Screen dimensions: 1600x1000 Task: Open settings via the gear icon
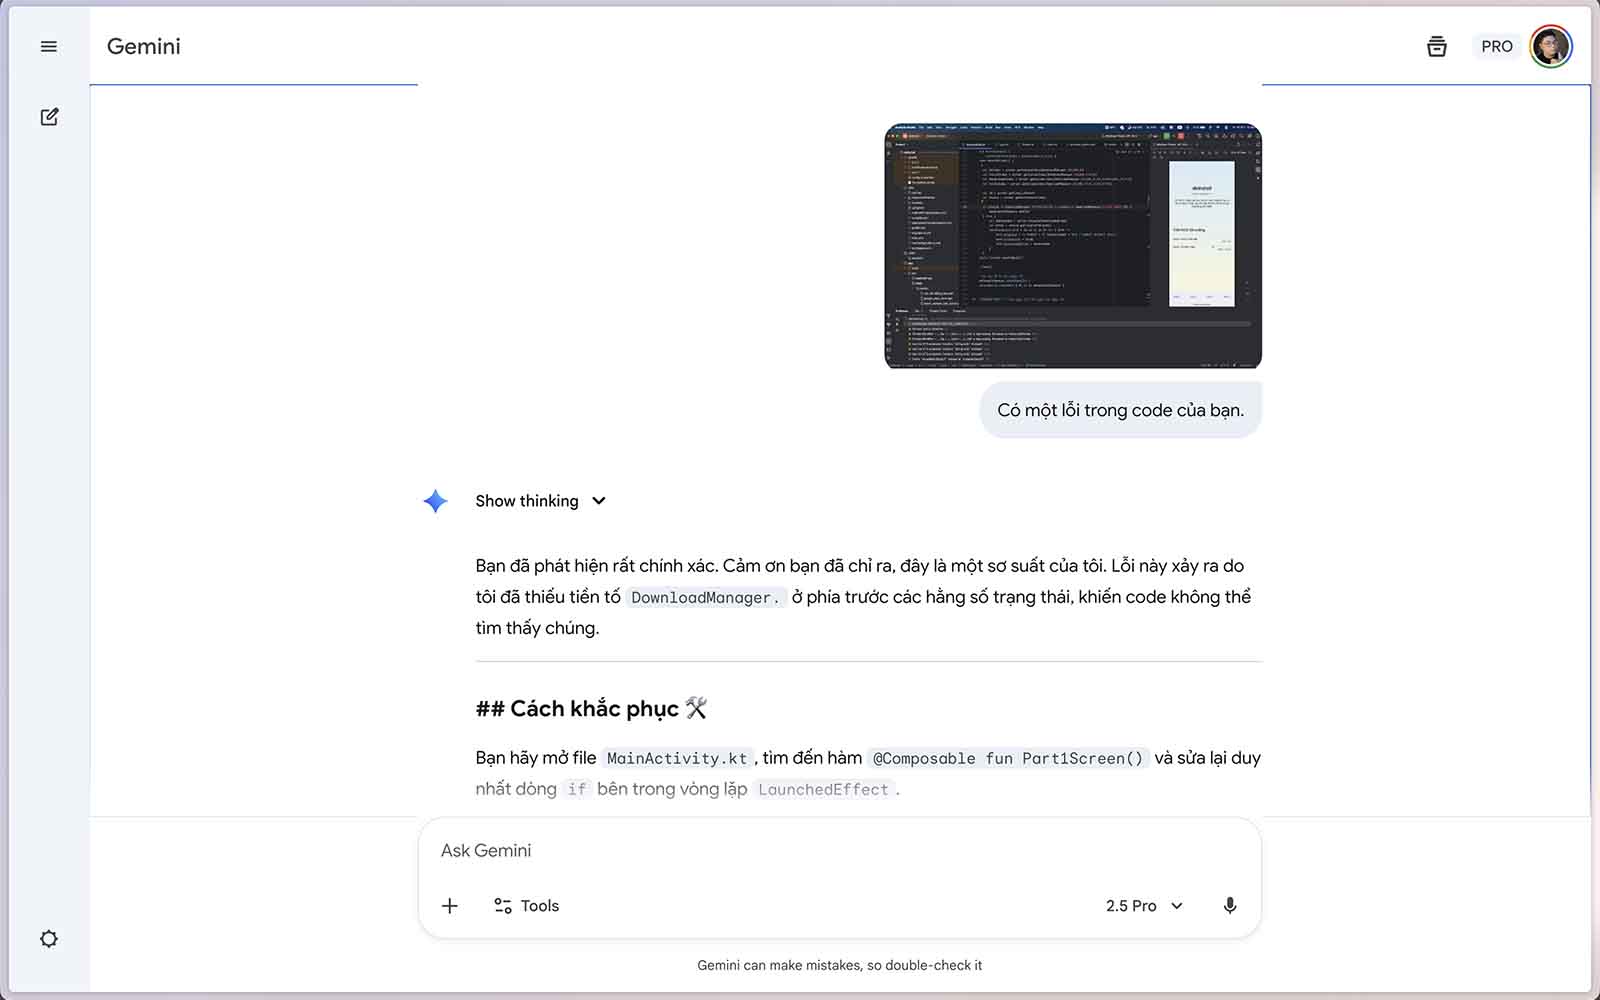[x=48, y=939]
